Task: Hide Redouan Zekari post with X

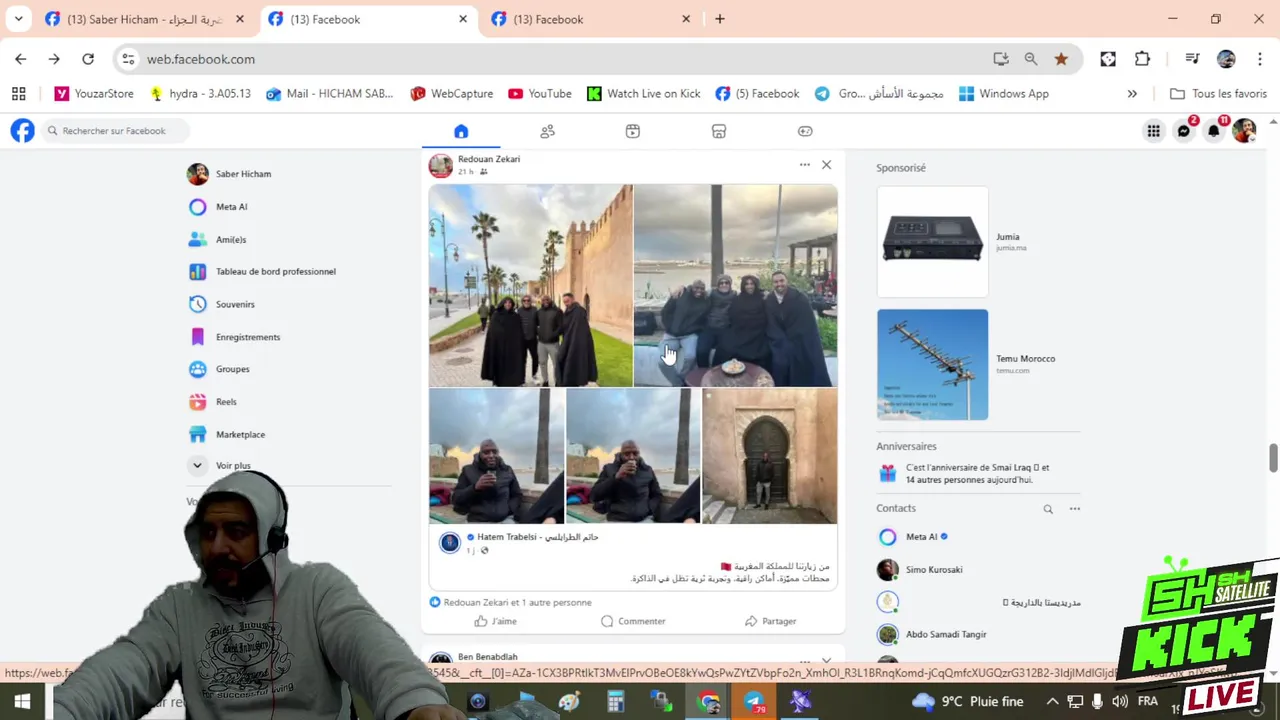Action: coord(826,165)
